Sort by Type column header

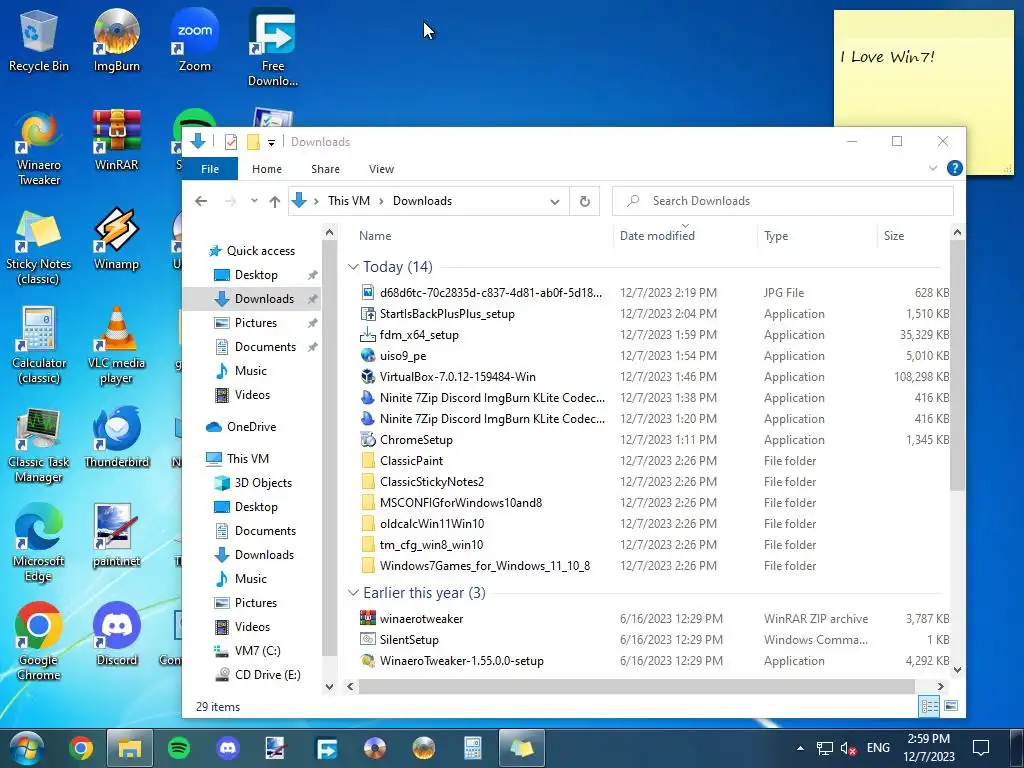point(817,236)
